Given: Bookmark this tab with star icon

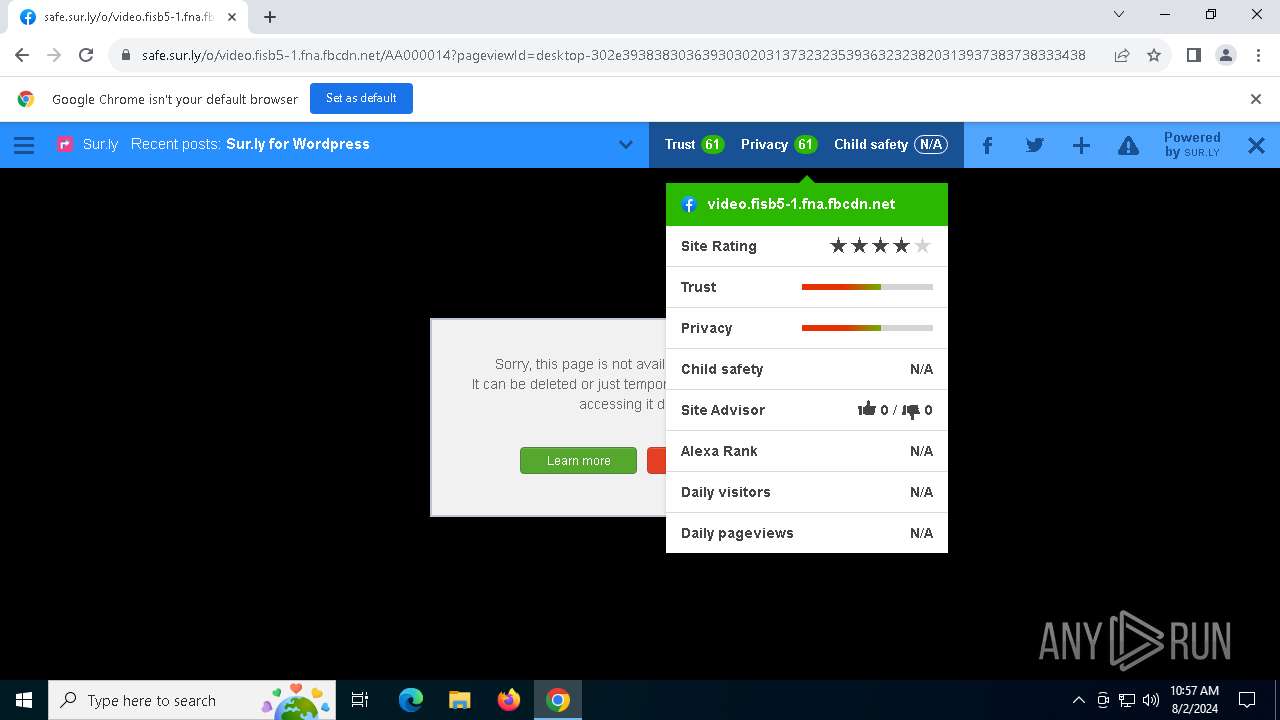Looking at the screenshot, I should [x=1154, y=56].
